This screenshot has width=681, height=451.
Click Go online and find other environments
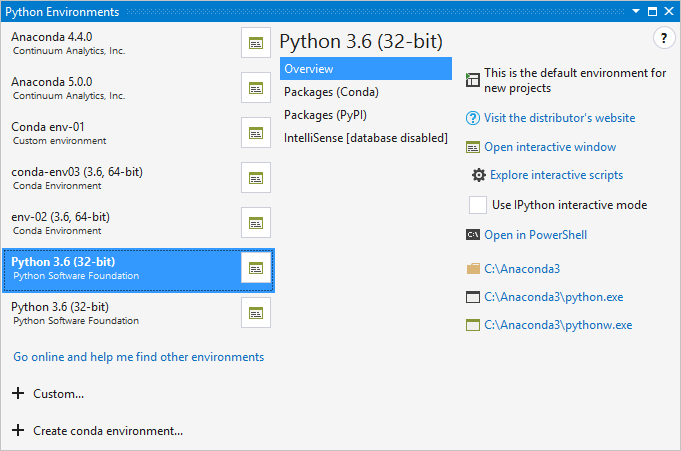[x=138, y=357]
